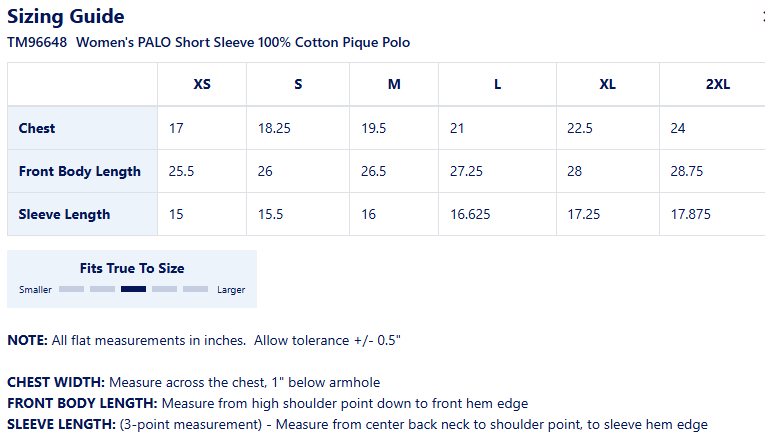Click the highlighted middle fit scale segment

(x=133, y=289)
